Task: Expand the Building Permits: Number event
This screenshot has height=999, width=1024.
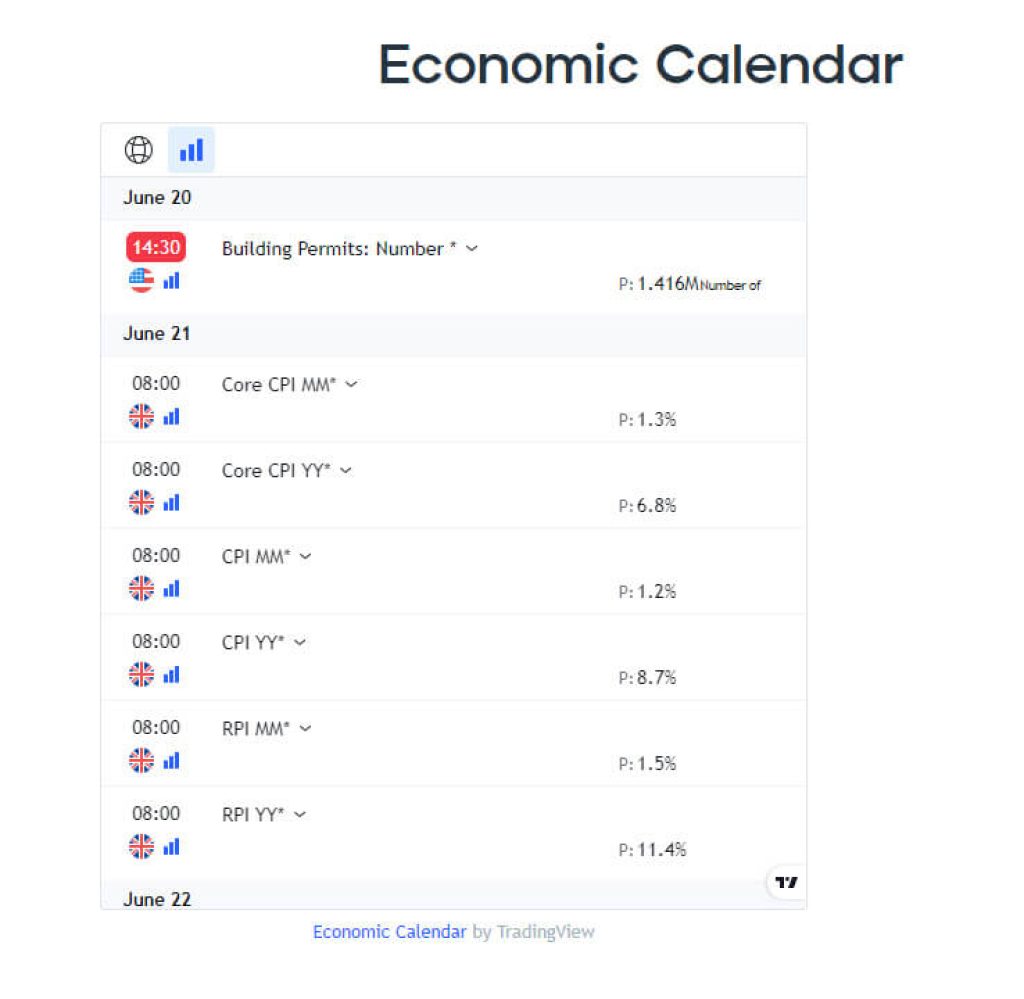Action: pyautogui.click(x=472, y=249)
